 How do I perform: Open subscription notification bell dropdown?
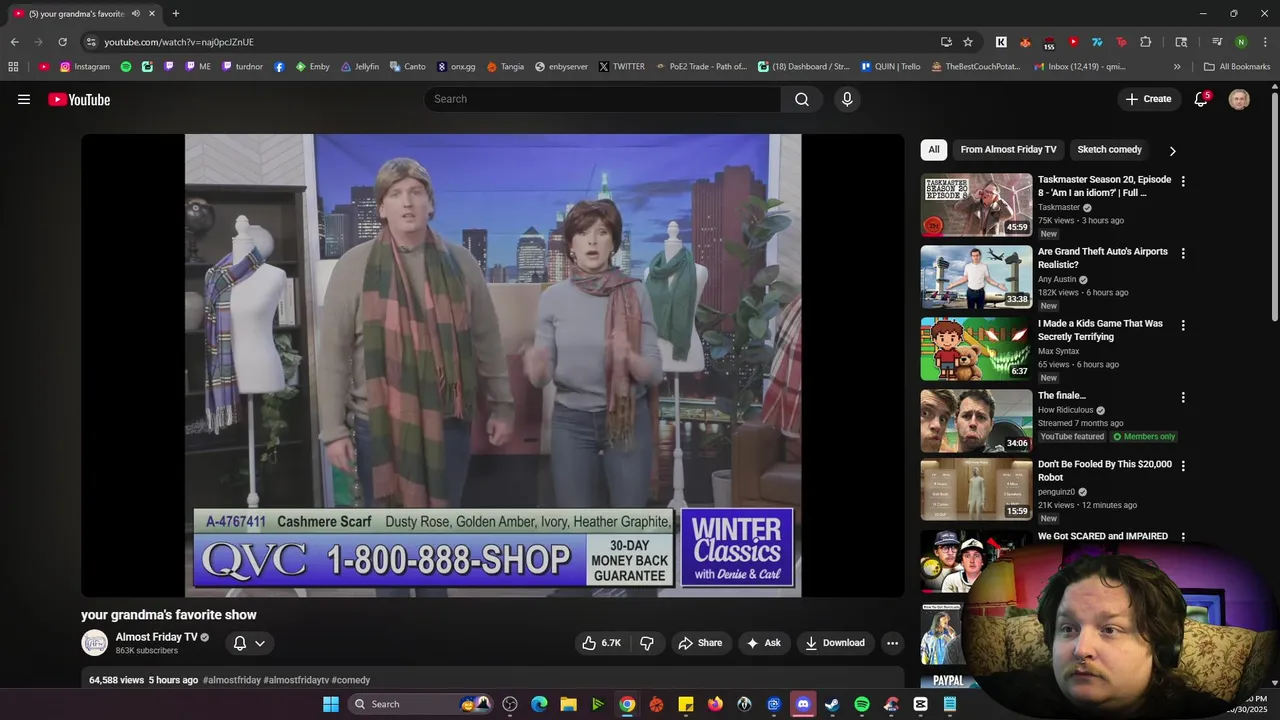(x=249, y=643)
